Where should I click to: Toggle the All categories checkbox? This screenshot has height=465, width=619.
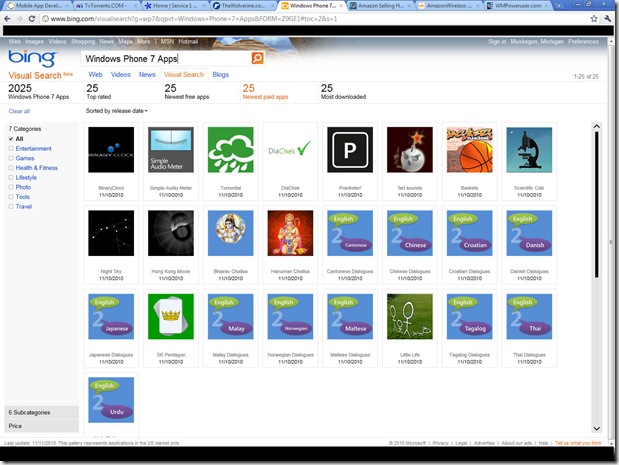pyautogui.click(x=11, y=139)
